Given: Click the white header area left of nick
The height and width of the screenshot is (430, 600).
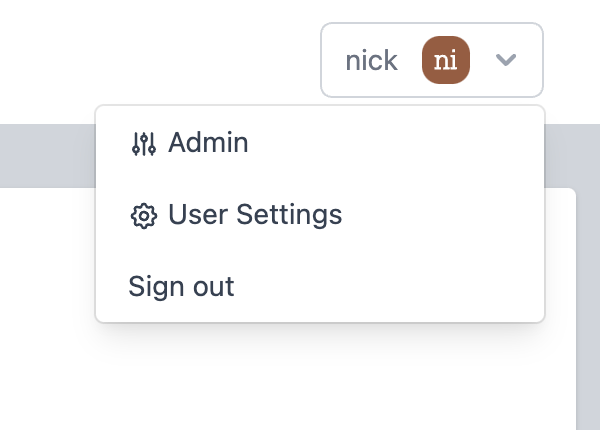Looking at the screenshot, I should (150, 60).
